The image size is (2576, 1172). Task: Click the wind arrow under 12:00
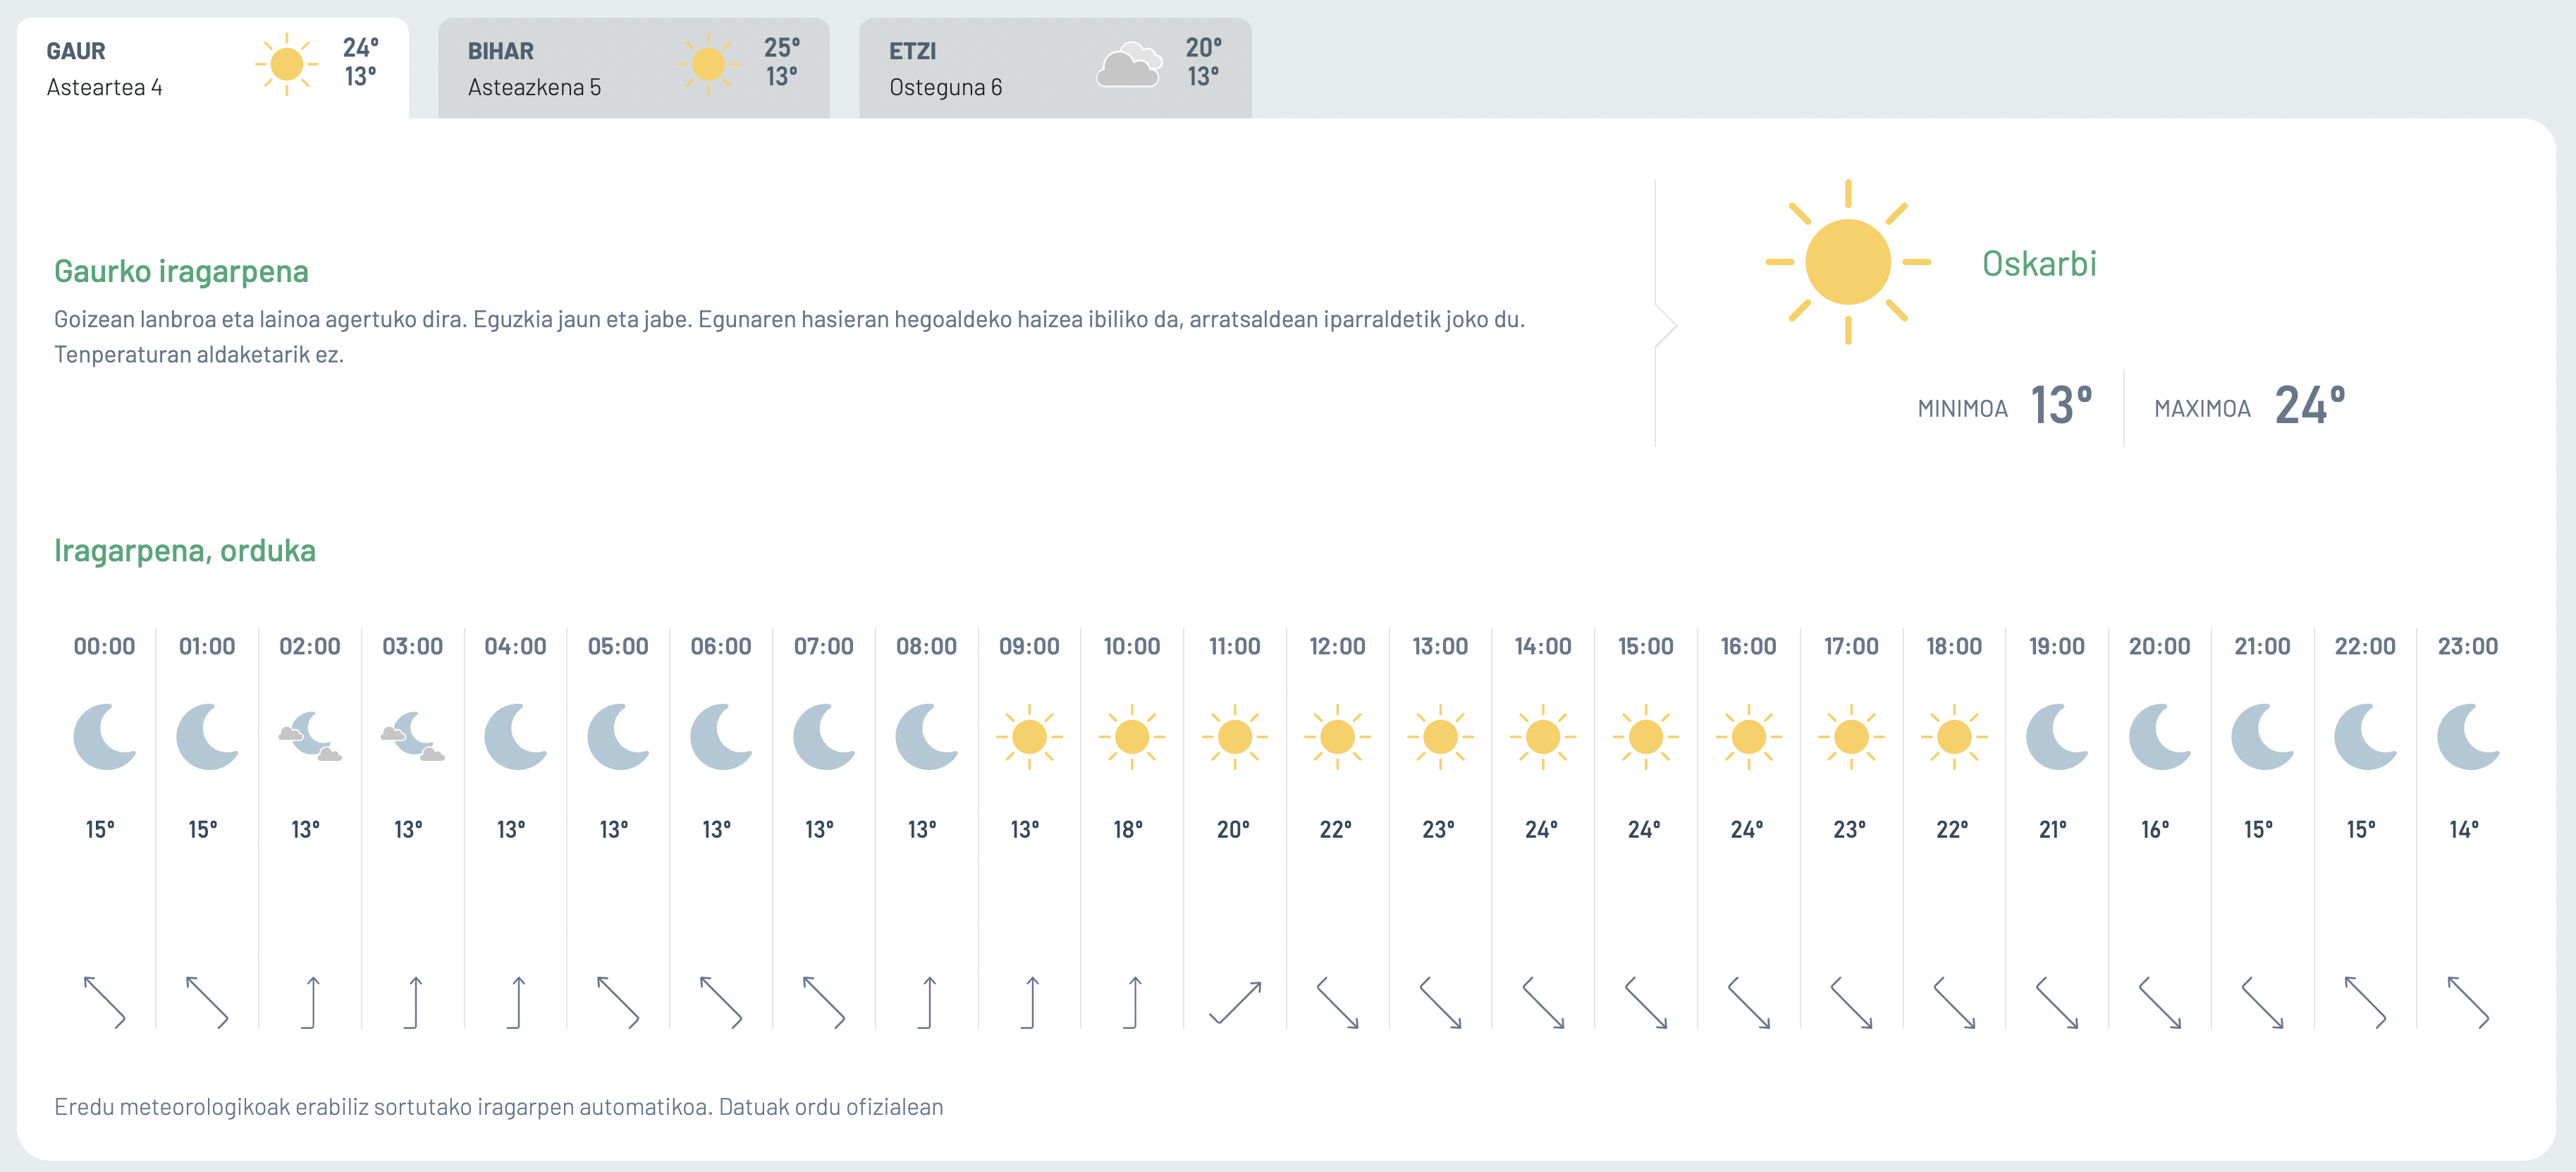(1338, 1002)
